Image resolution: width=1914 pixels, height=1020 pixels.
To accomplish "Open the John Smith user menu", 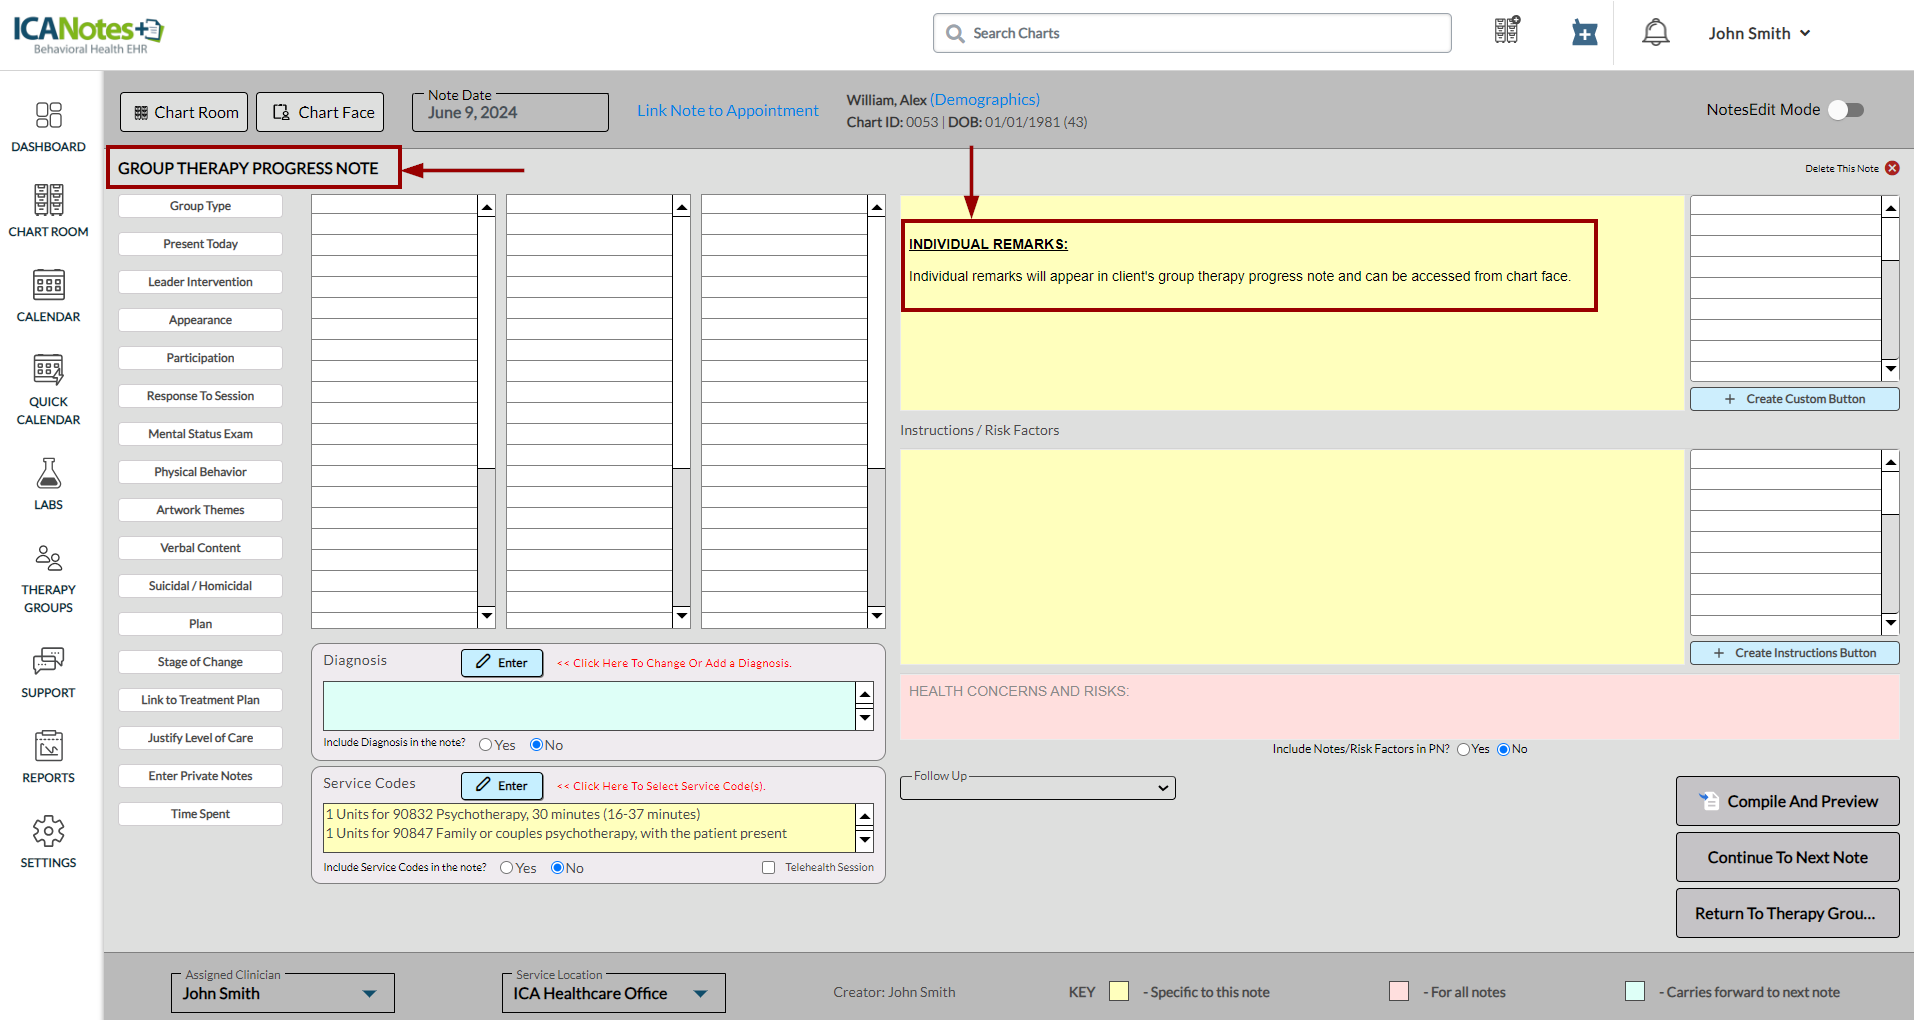I will 1759,33.
